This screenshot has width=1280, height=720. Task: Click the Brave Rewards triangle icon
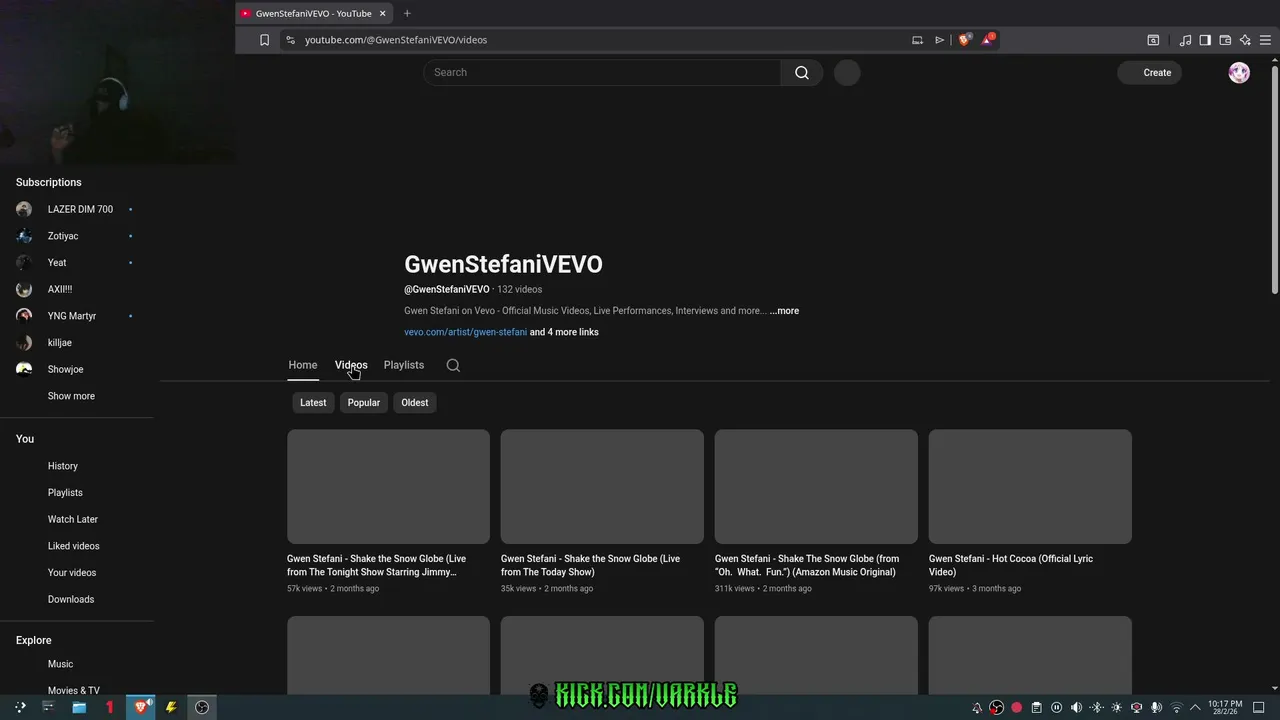click(x=988, y=39)
